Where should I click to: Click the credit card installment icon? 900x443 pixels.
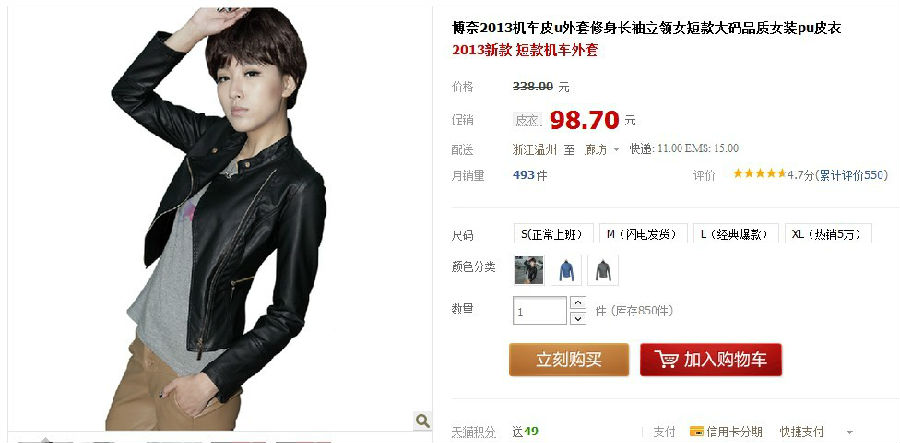[696, 432]
